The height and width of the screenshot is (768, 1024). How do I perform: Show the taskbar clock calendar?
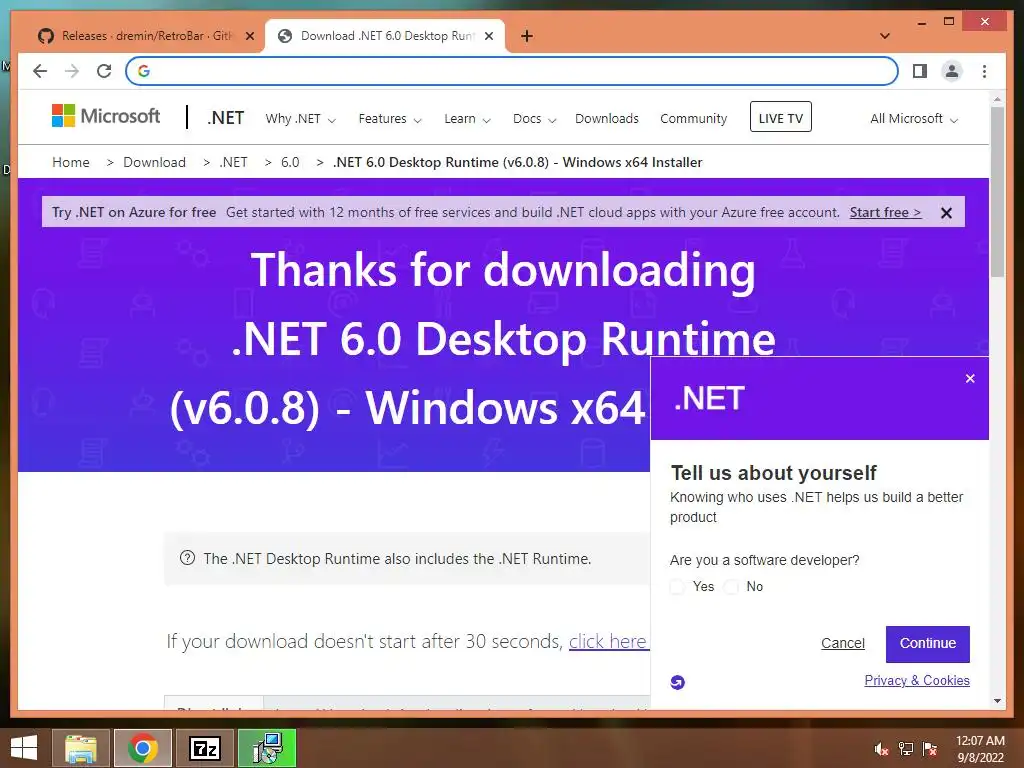click(980, 749)
